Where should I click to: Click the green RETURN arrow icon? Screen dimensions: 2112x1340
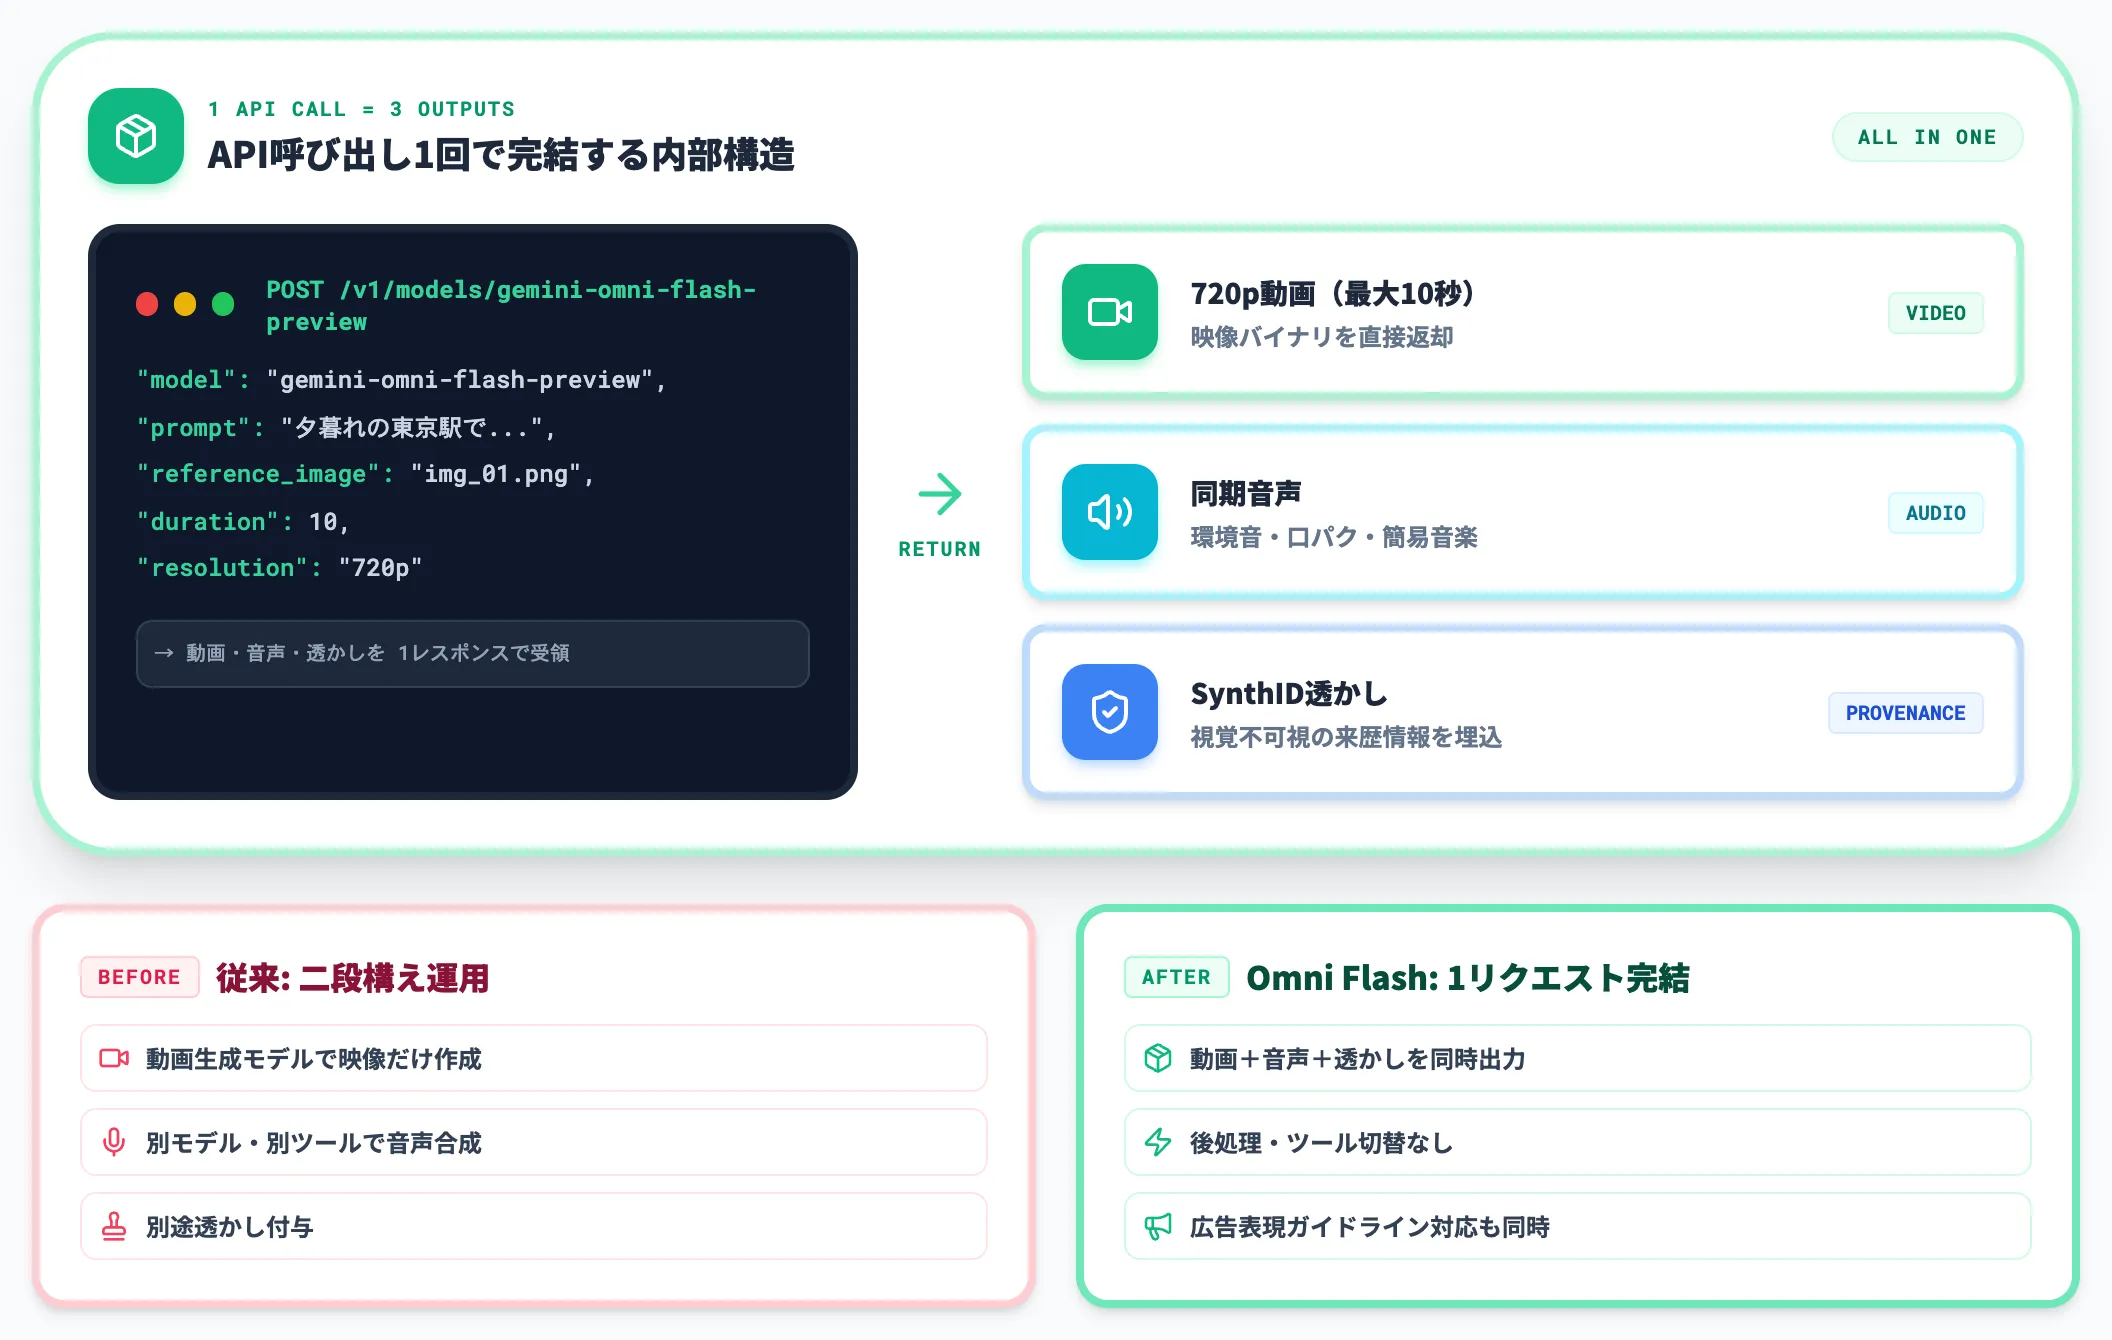940,494
